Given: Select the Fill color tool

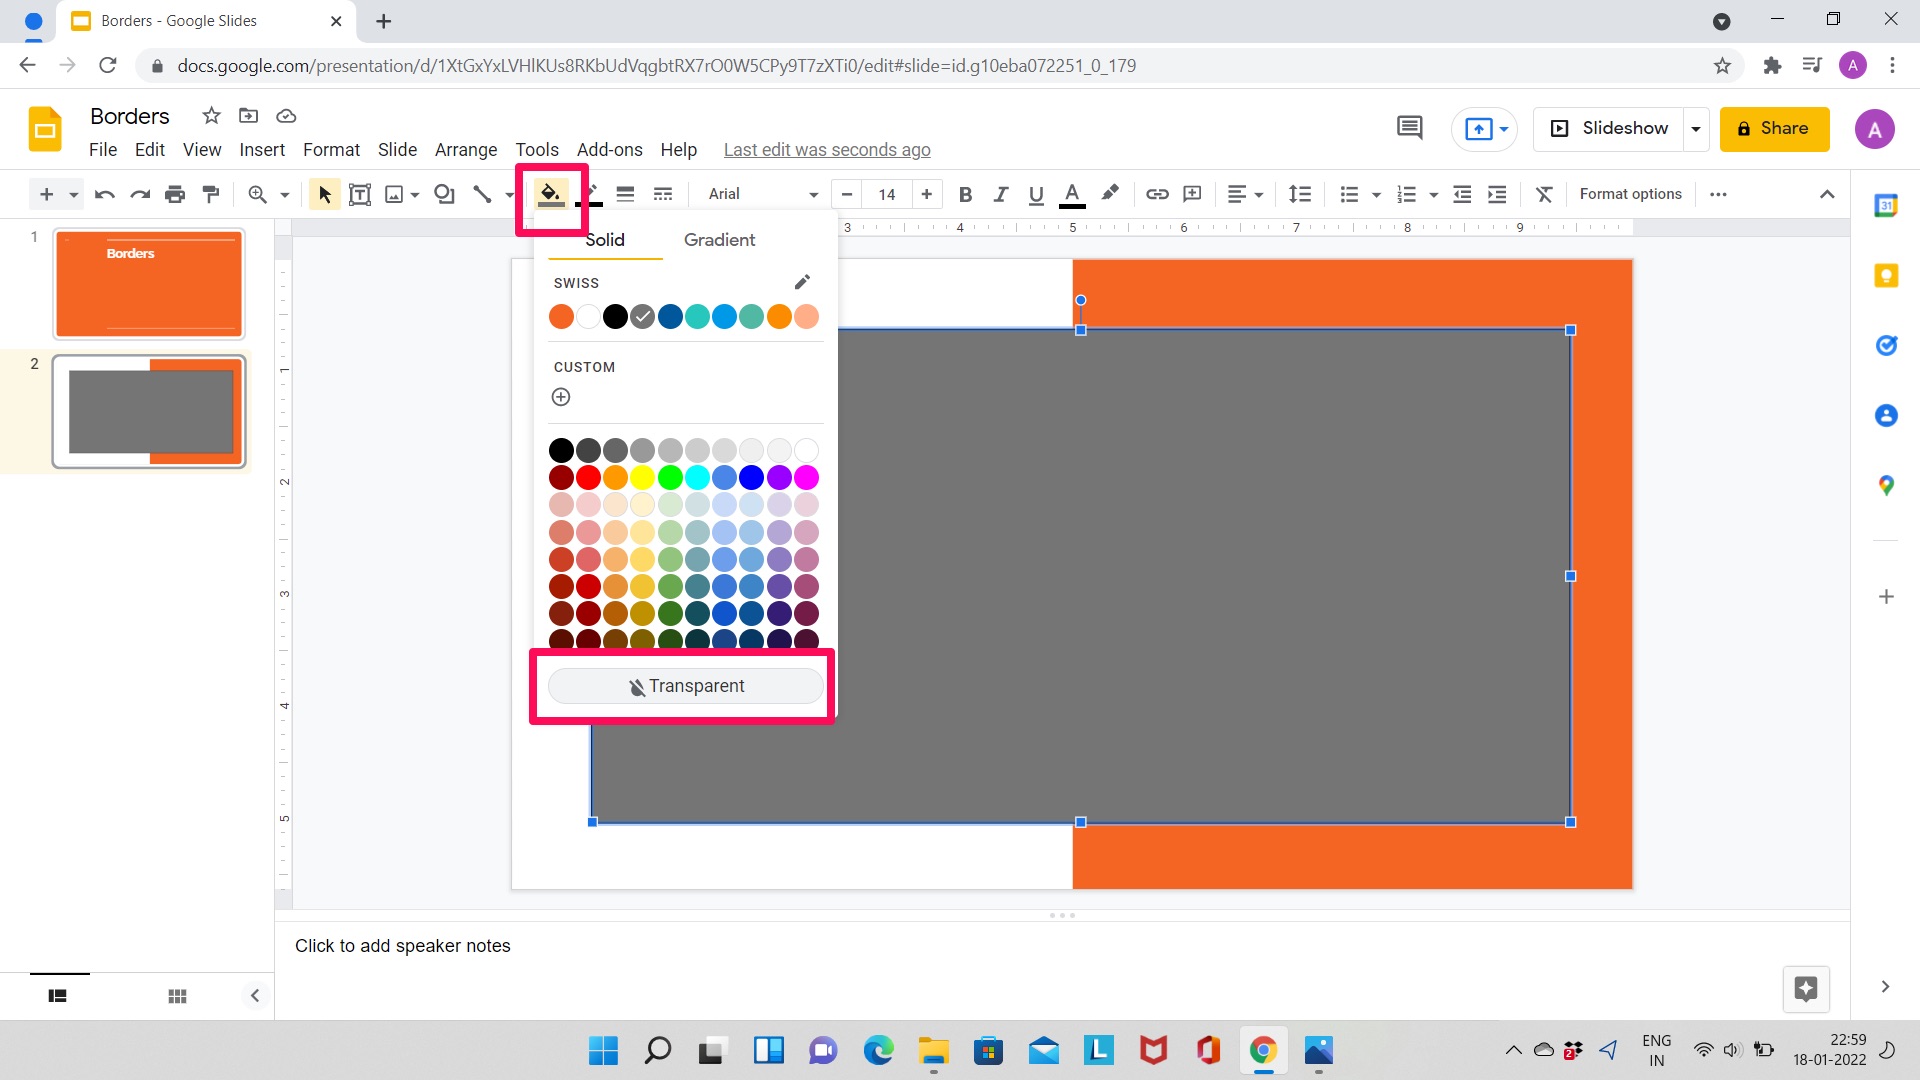Looking at the screenshot, I should [551, 194].
